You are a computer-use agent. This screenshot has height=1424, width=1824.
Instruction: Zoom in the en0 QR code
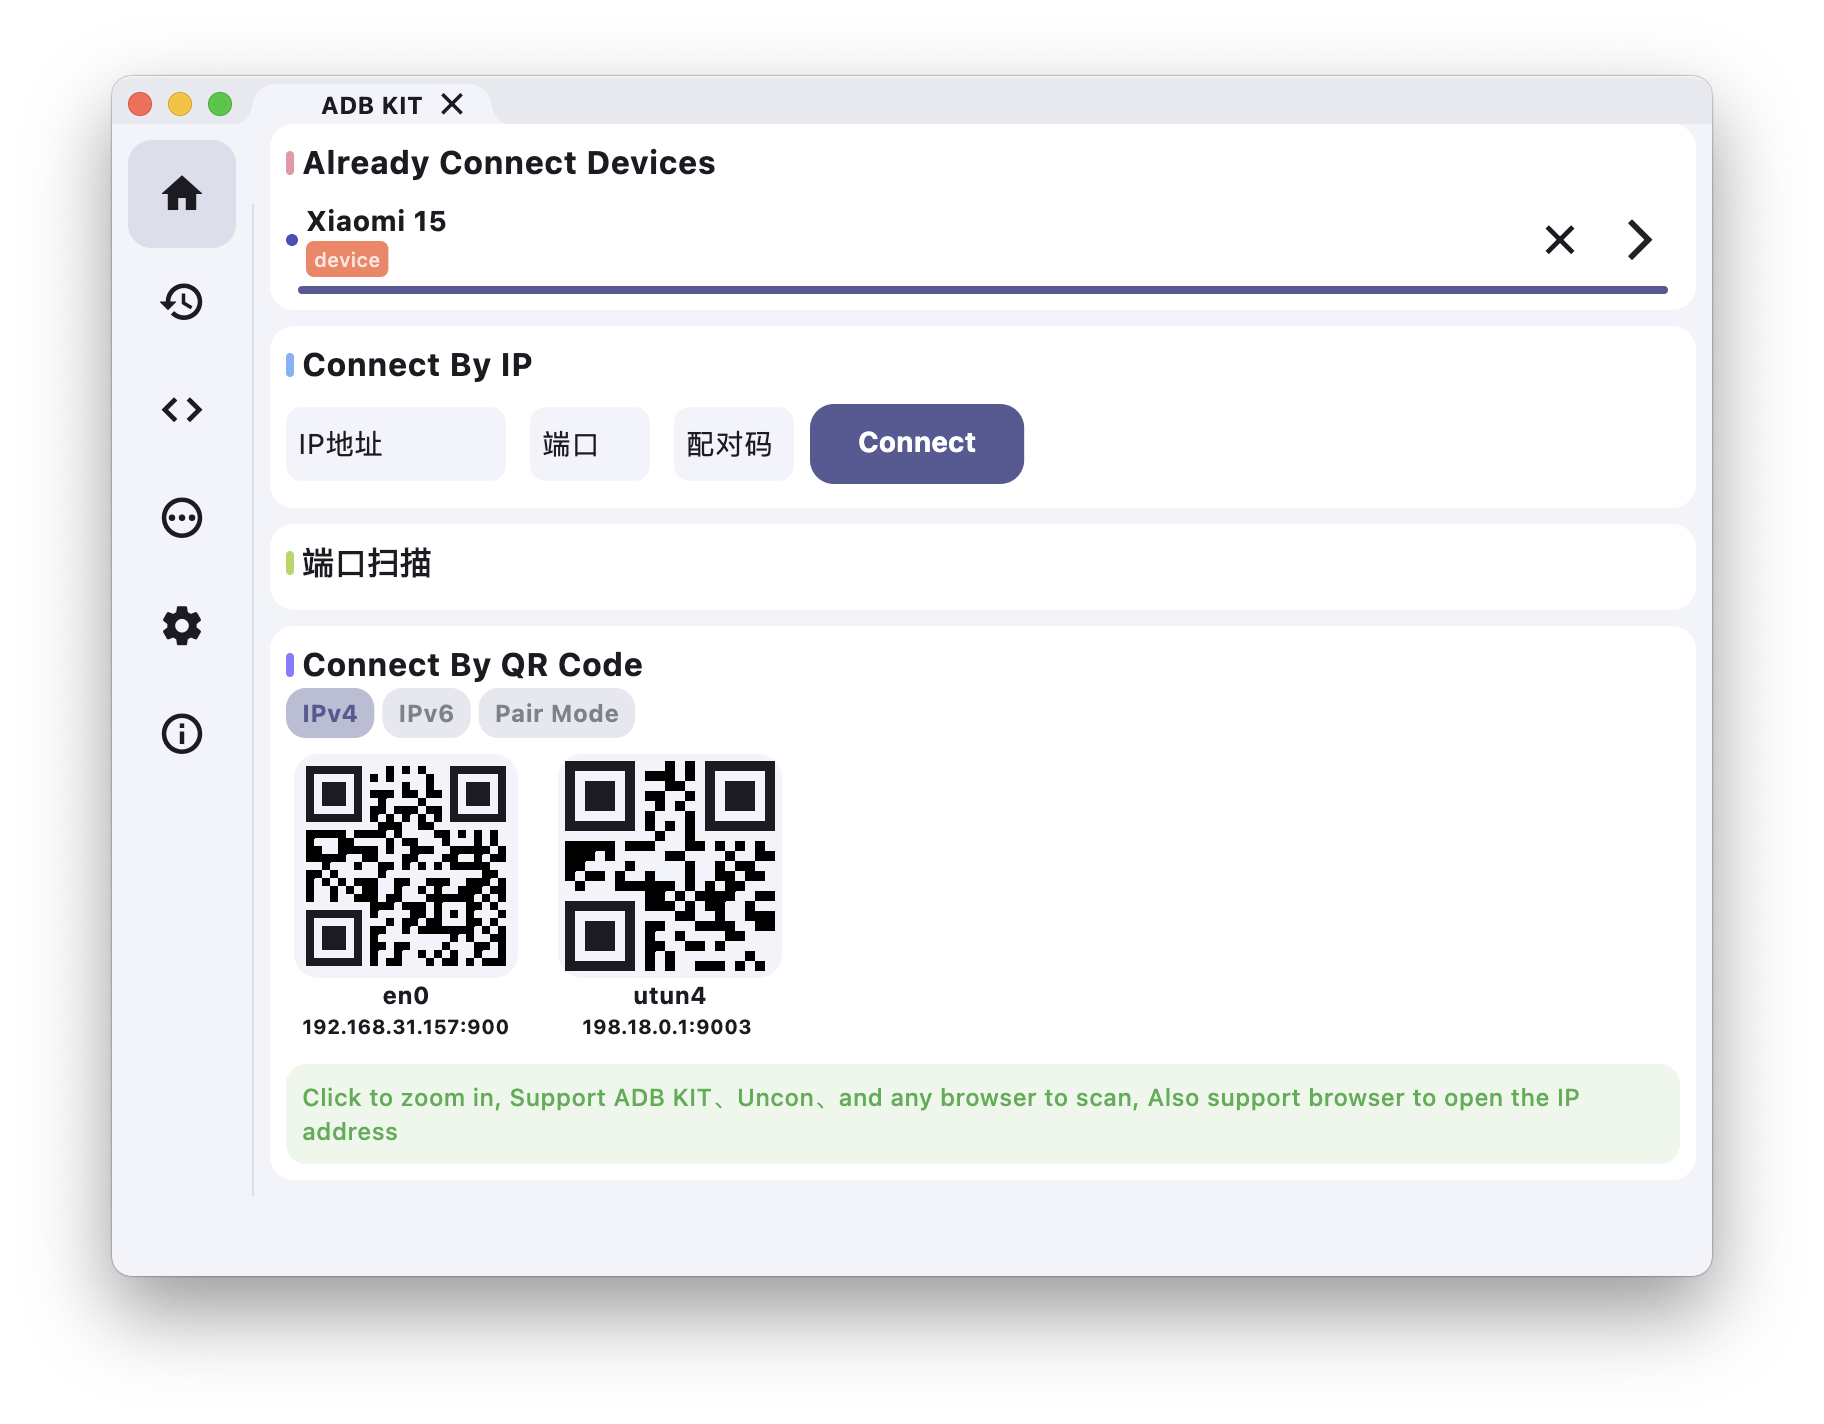(x=405, y=866)
